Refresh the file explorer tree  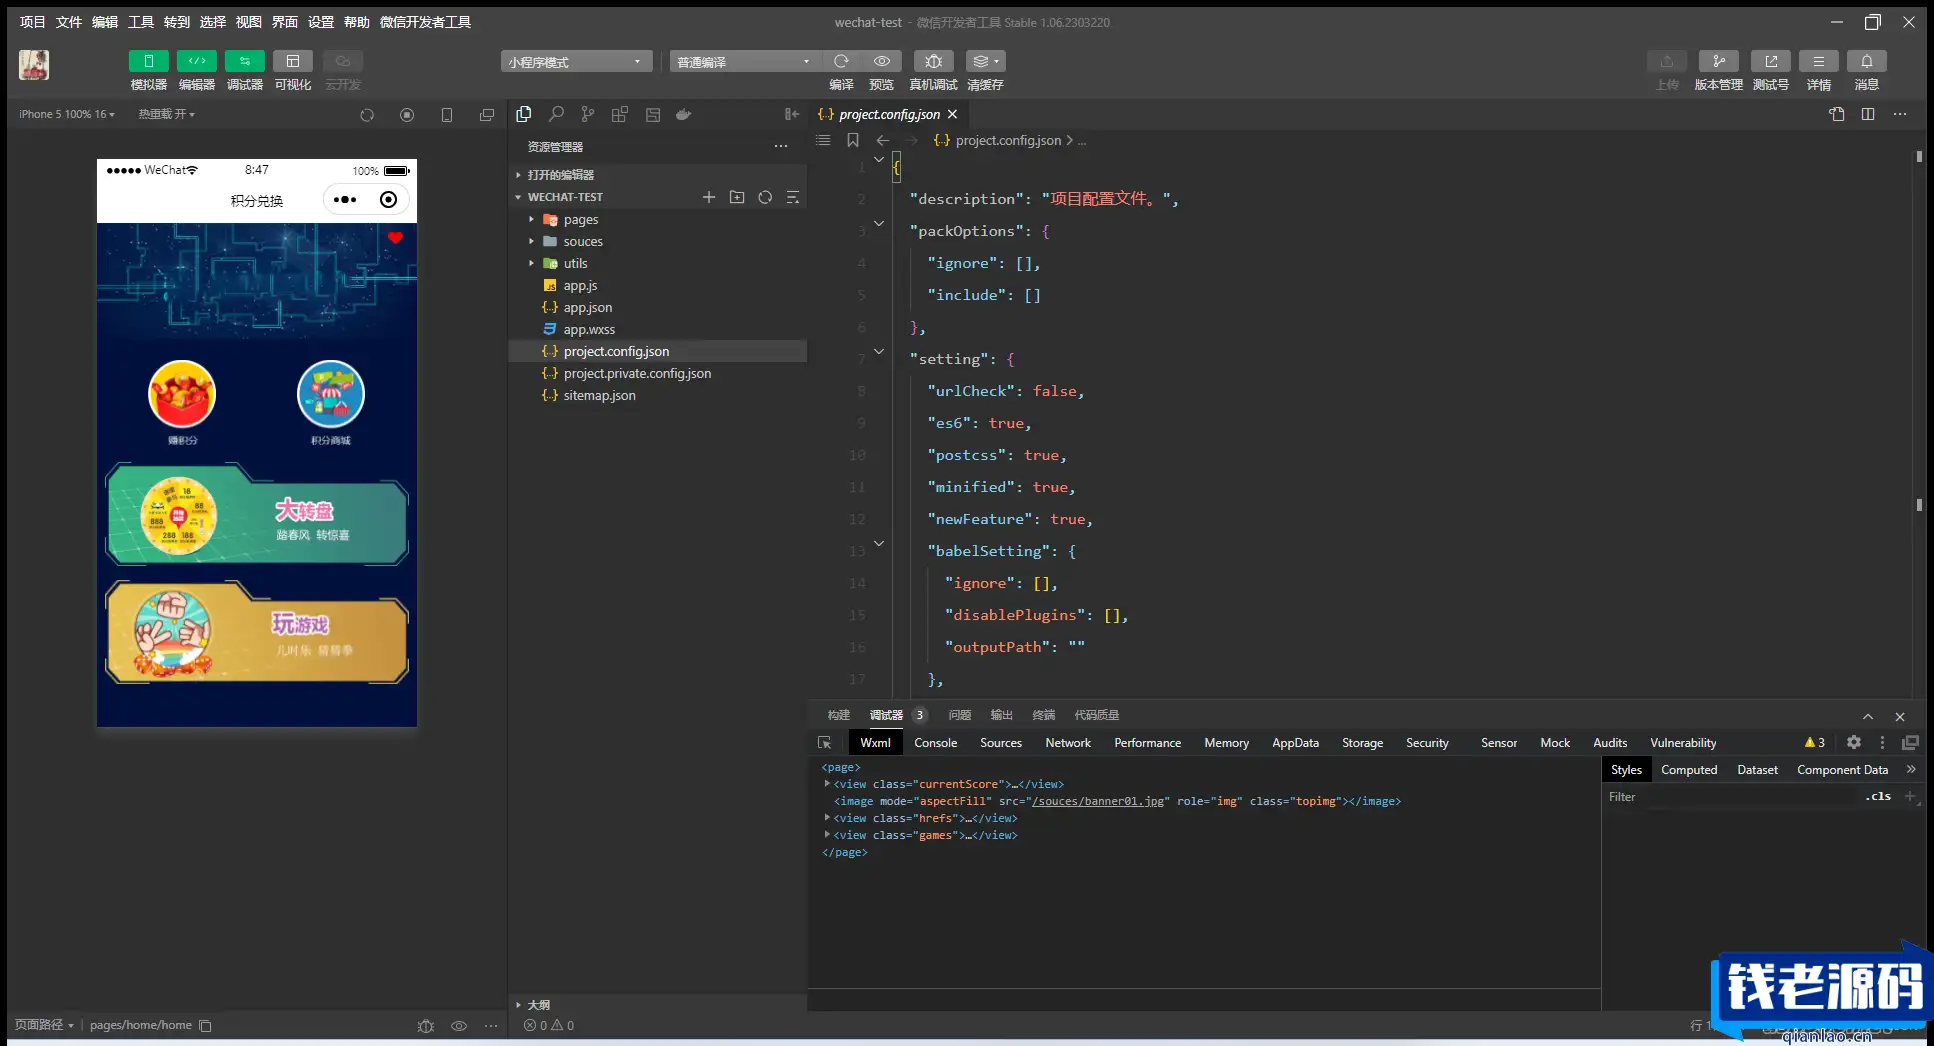(765, 197)
